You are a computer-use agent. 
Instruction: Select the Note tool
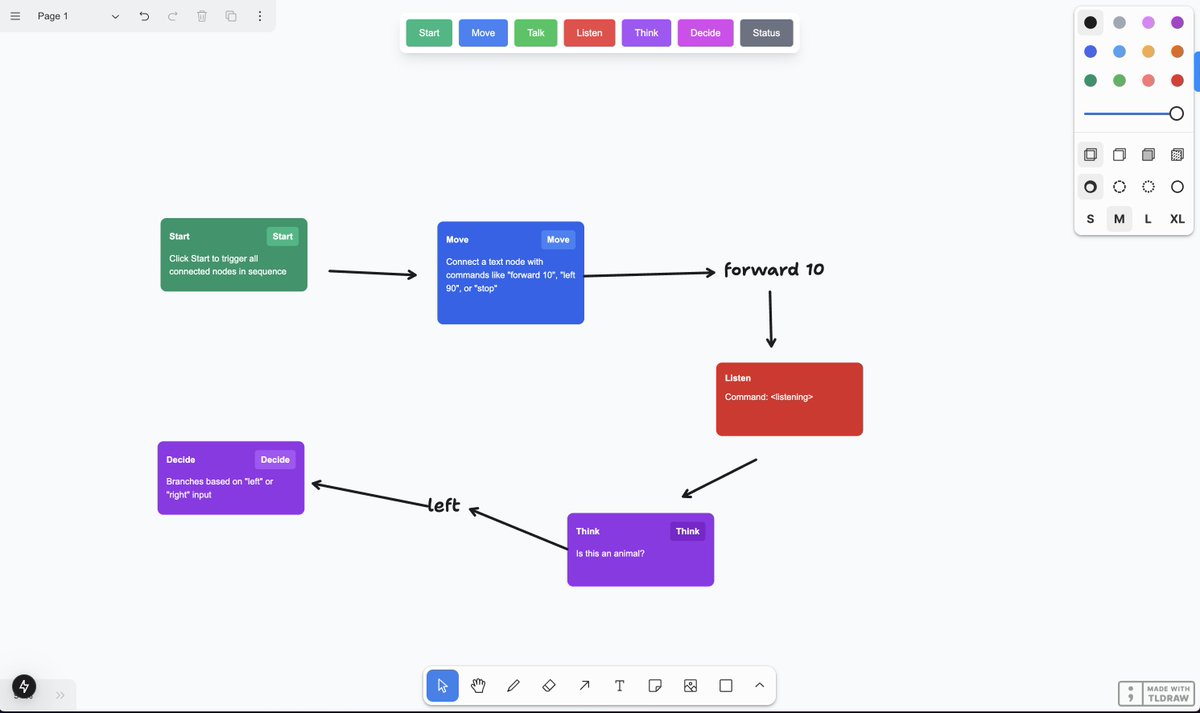(x=655, y=685)
